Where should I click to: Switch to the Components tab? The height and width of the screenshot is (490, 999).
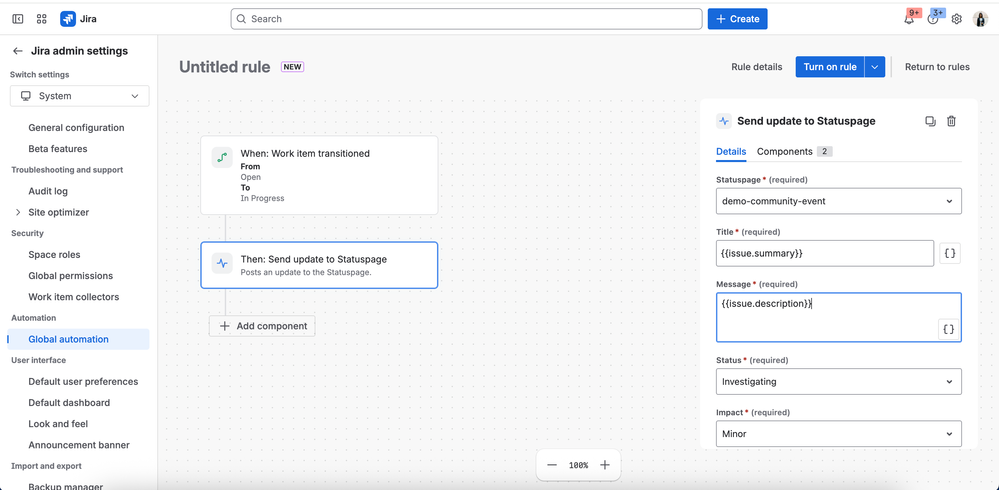(794, 152)
